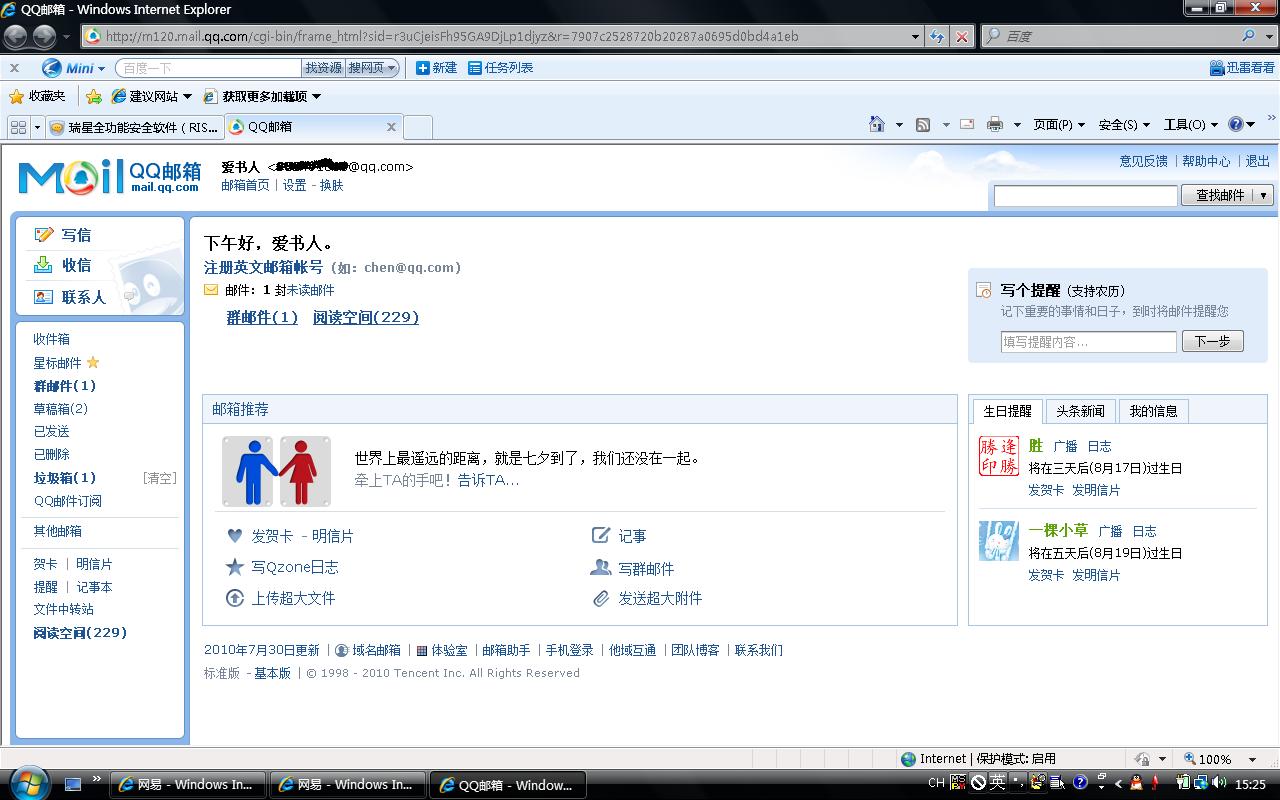This screenshot has height=800, width=1280.
Task: Click the browser Forward arrow button
Action: pos(44,37)
